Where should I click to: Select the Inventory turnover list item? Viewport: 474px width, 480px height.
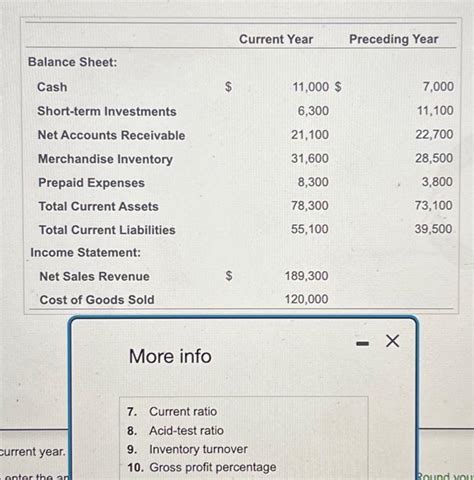pos(187,449)
